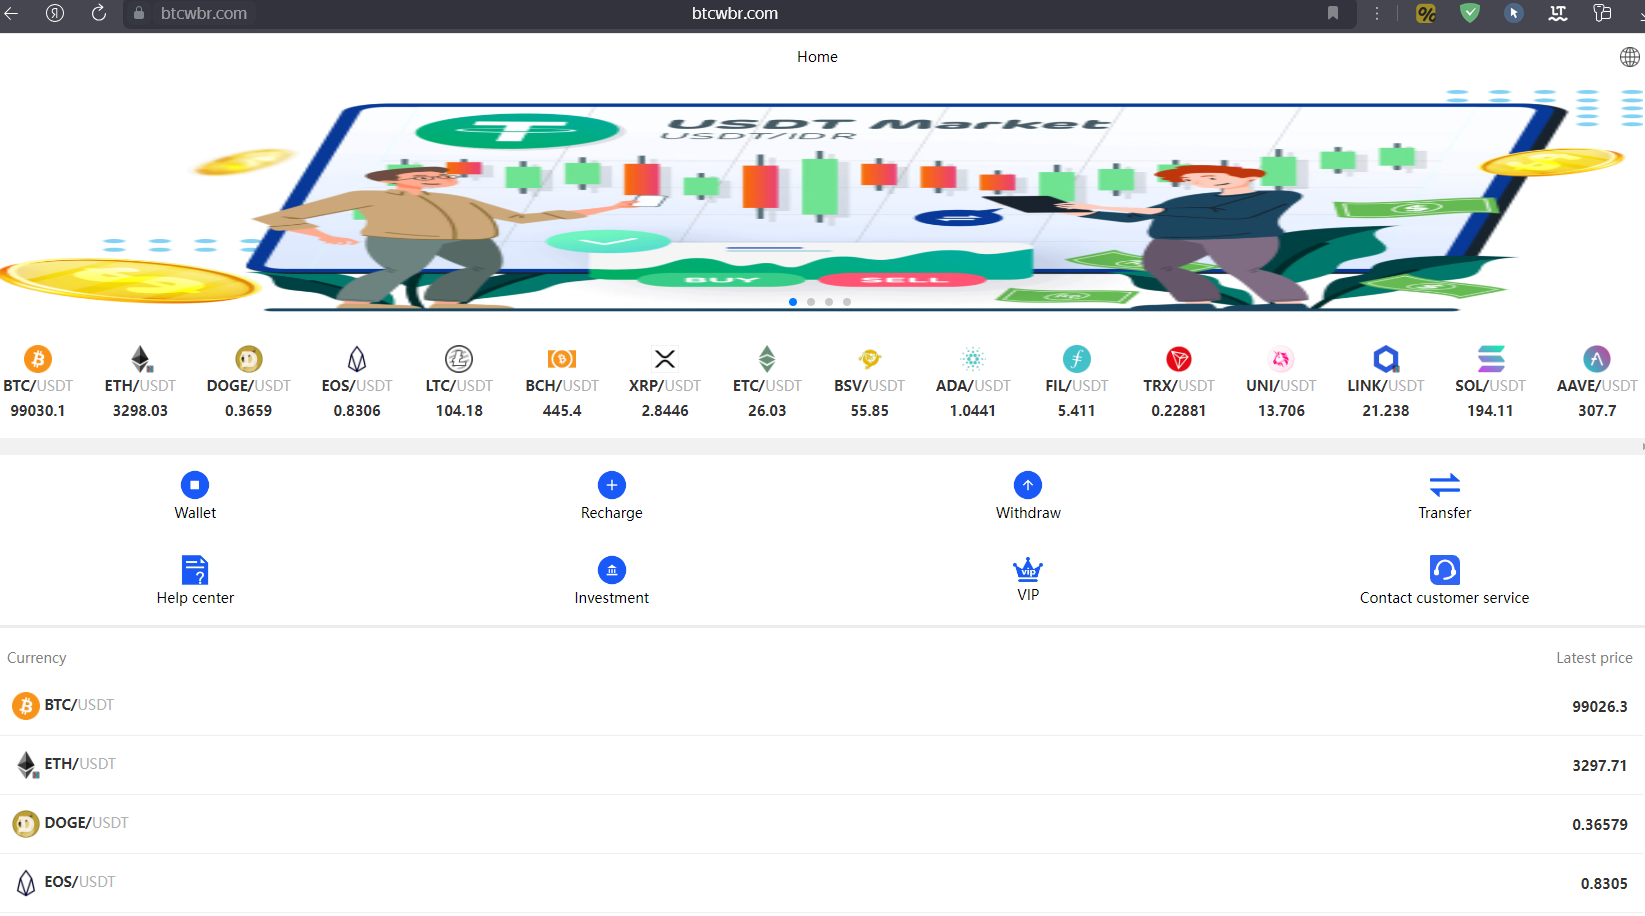Open the Withdraw label link
The width and height of the screenshot is (1645, 916).
point(1028,513)
